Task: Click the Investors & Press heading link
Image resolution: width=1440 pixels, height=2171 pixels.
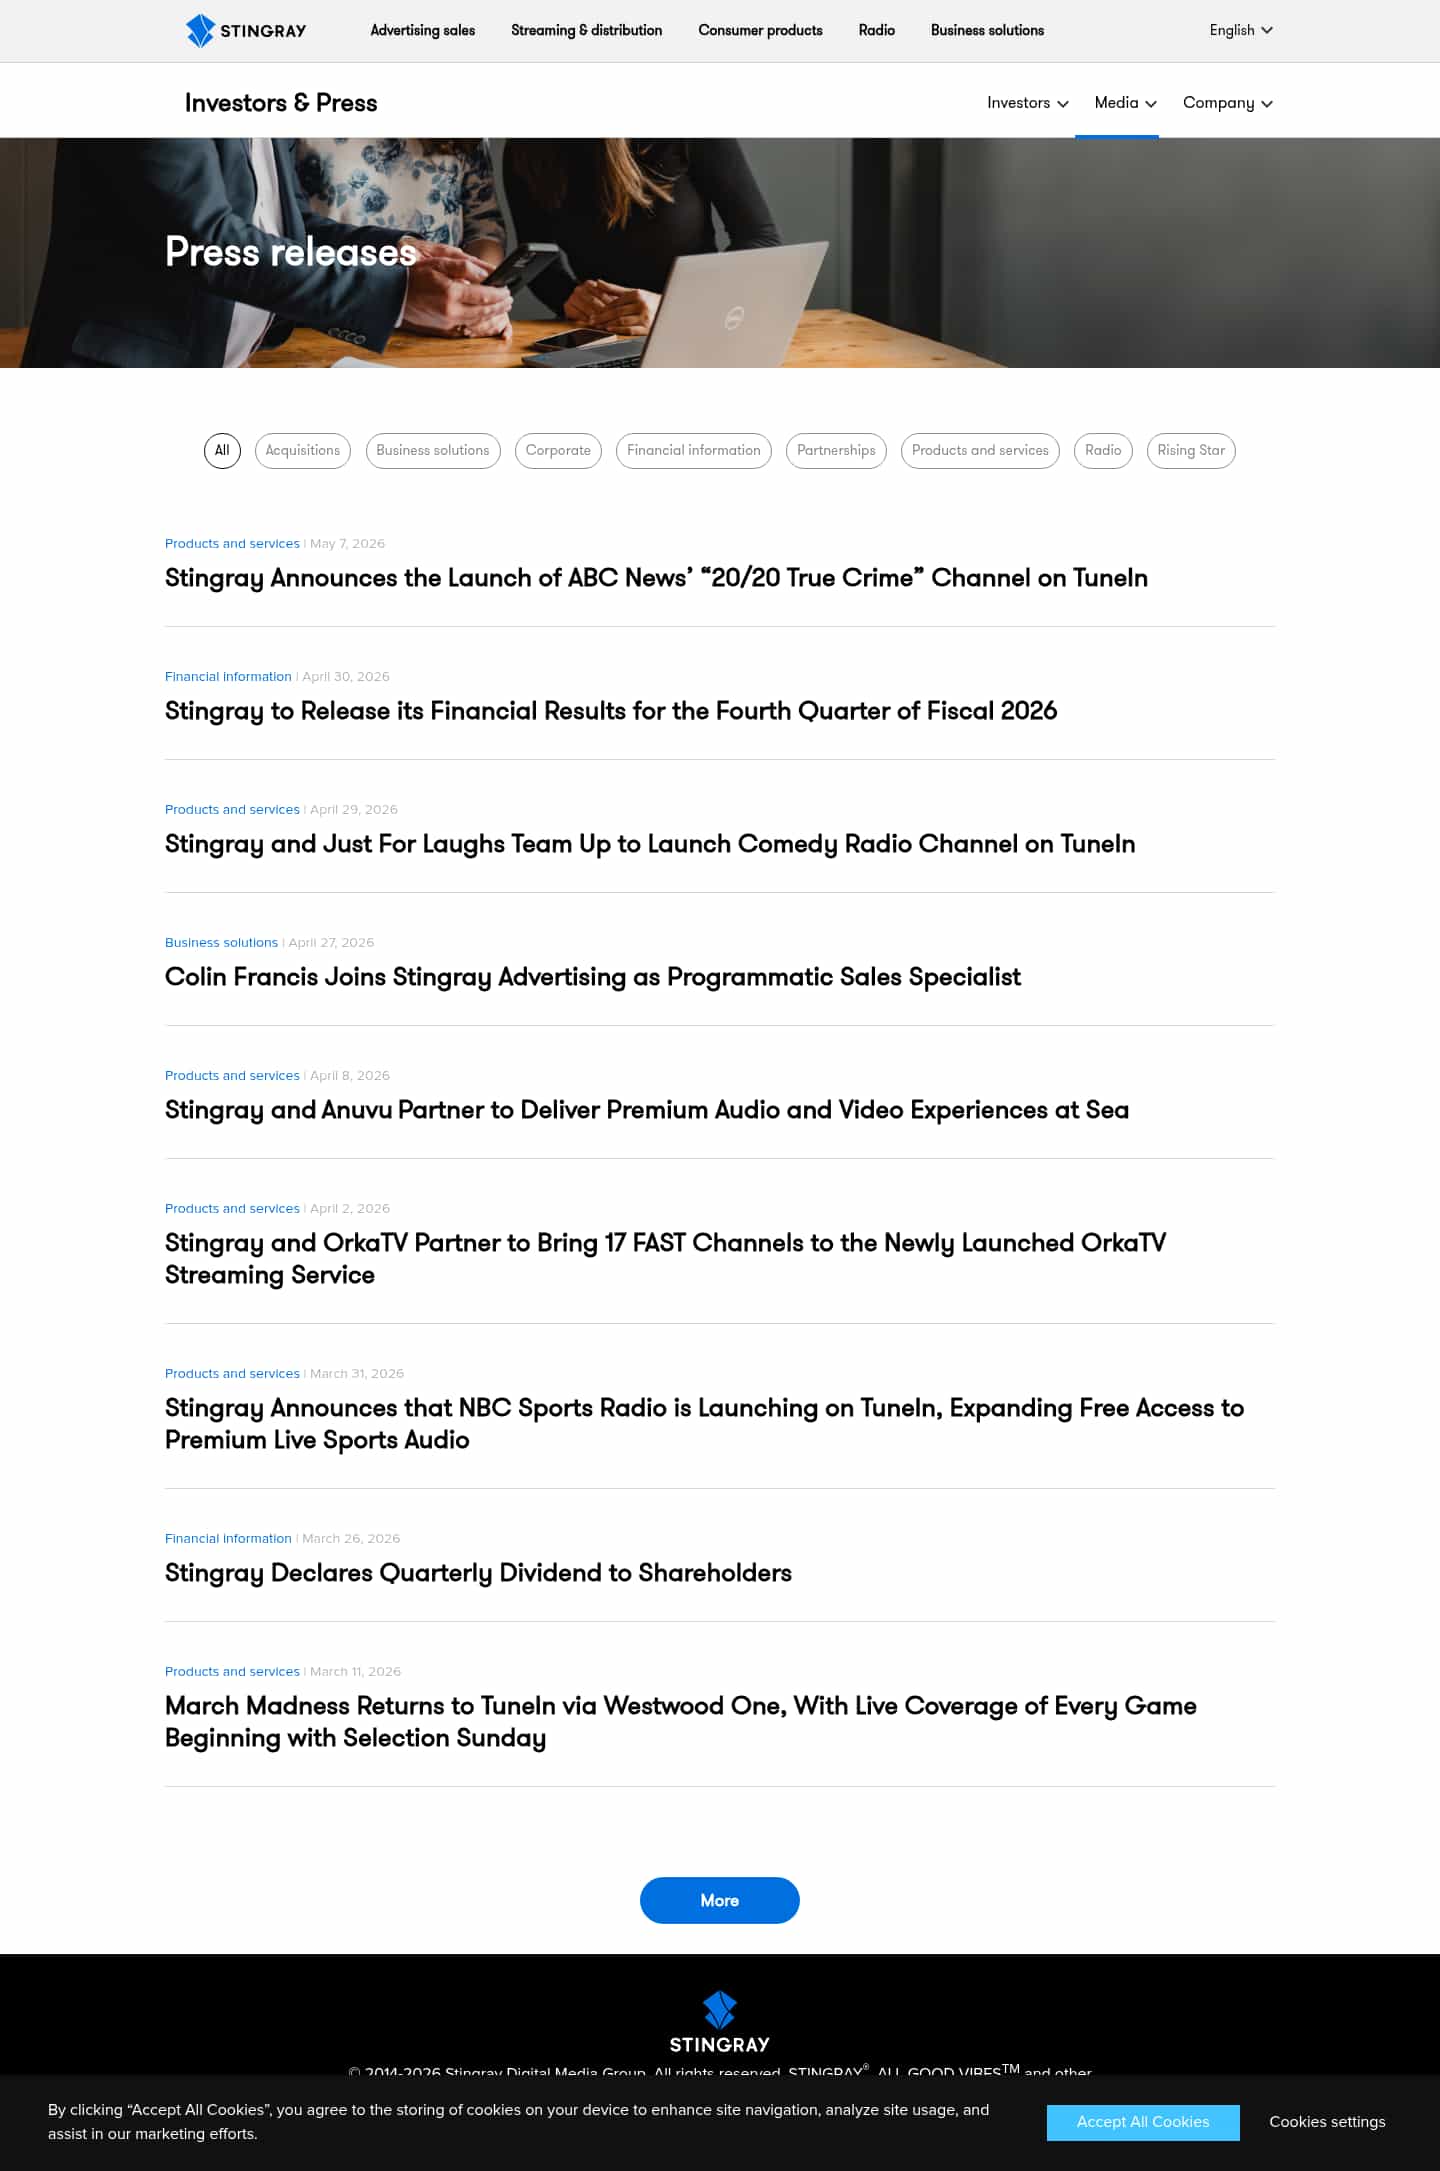Action: click(x=281, y=103)
